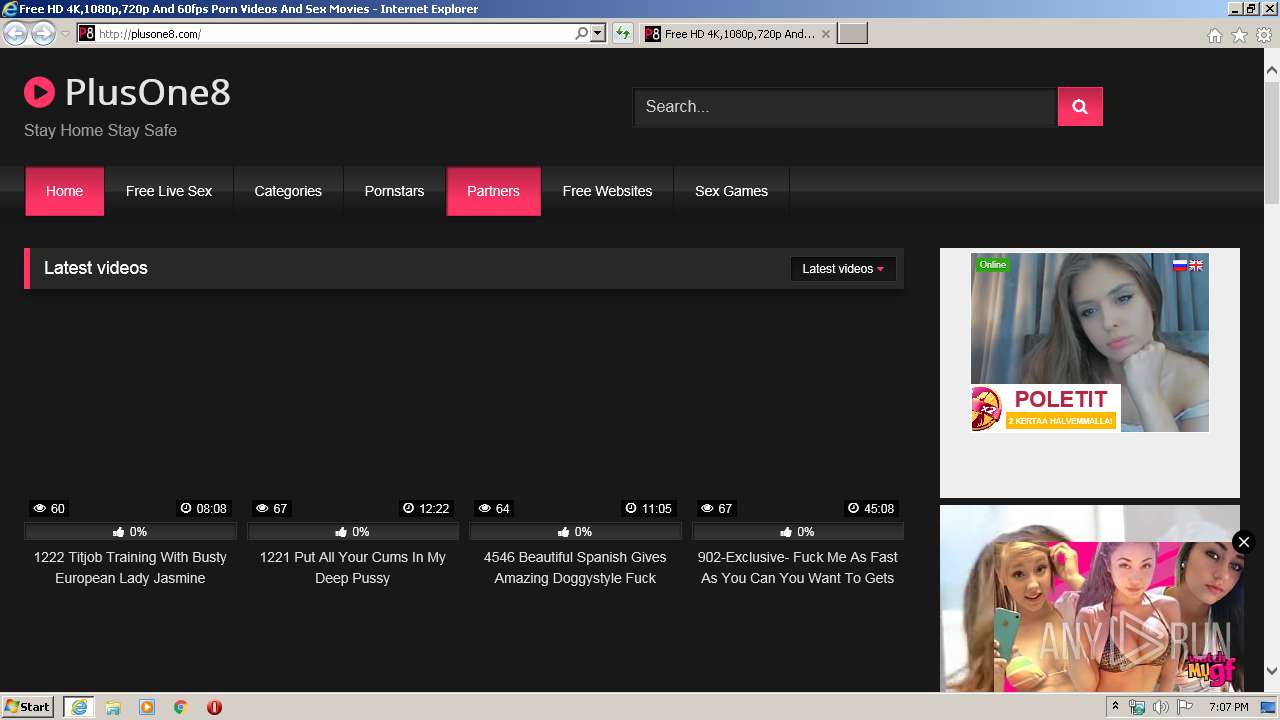Close the floating ad overlay with X
The height and width of the screenshot is (720, 1280).
tap(1243, 542)
